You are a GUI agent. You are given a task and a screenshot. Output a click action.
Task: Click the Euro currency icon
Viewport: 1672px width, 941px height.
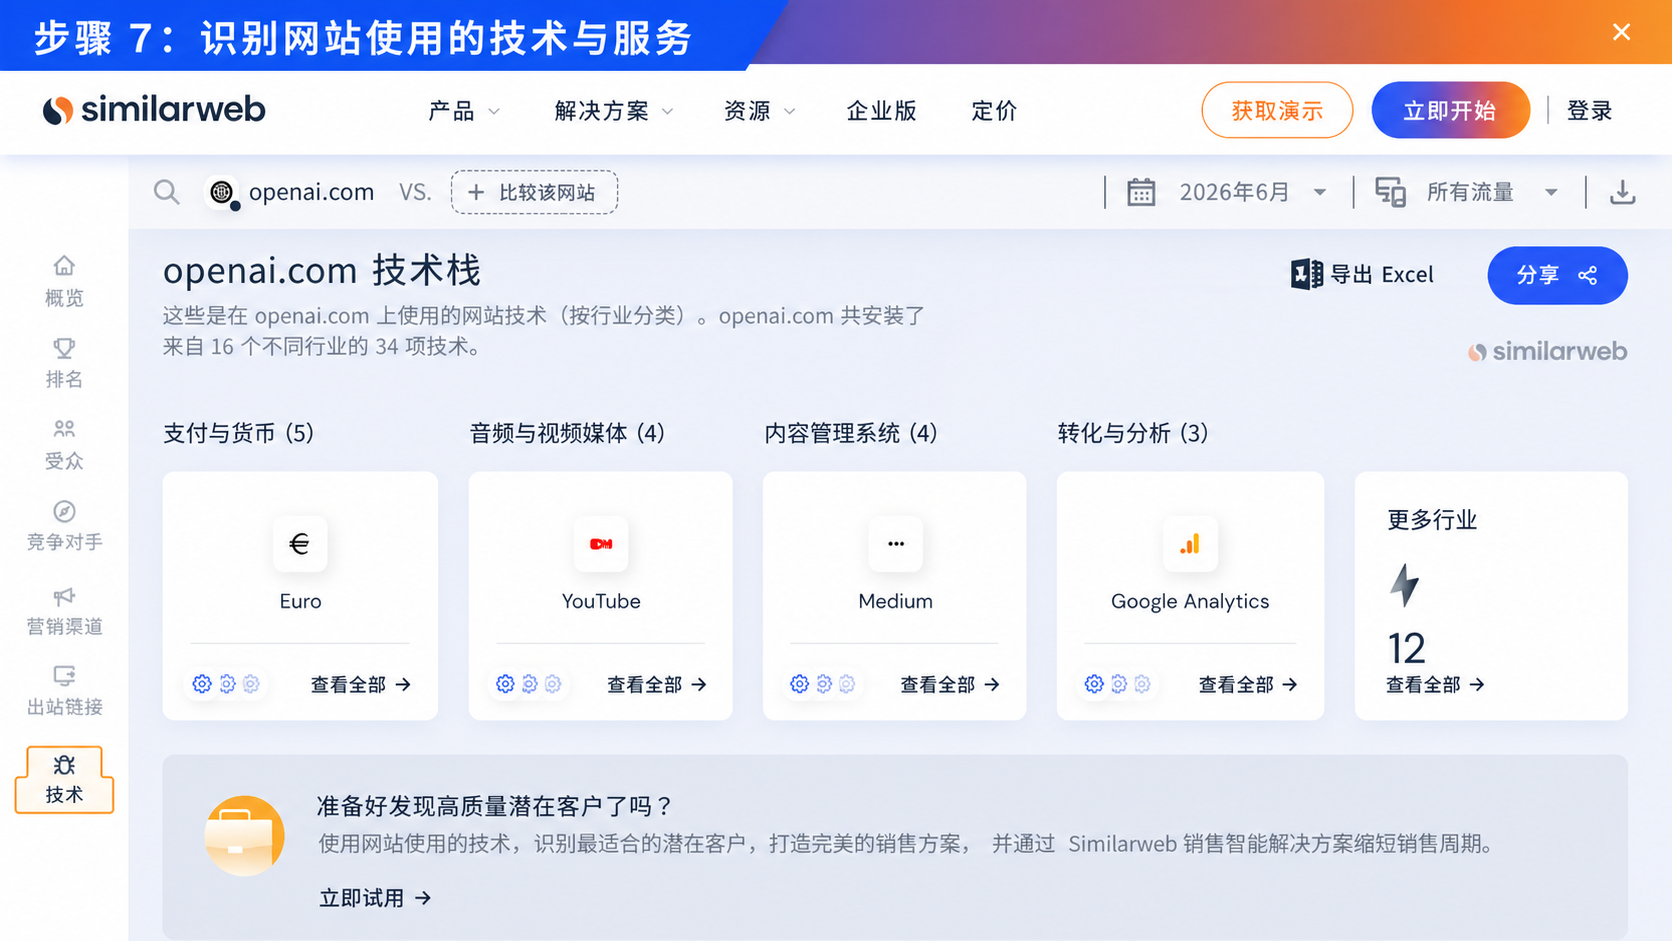coord(299,544)
